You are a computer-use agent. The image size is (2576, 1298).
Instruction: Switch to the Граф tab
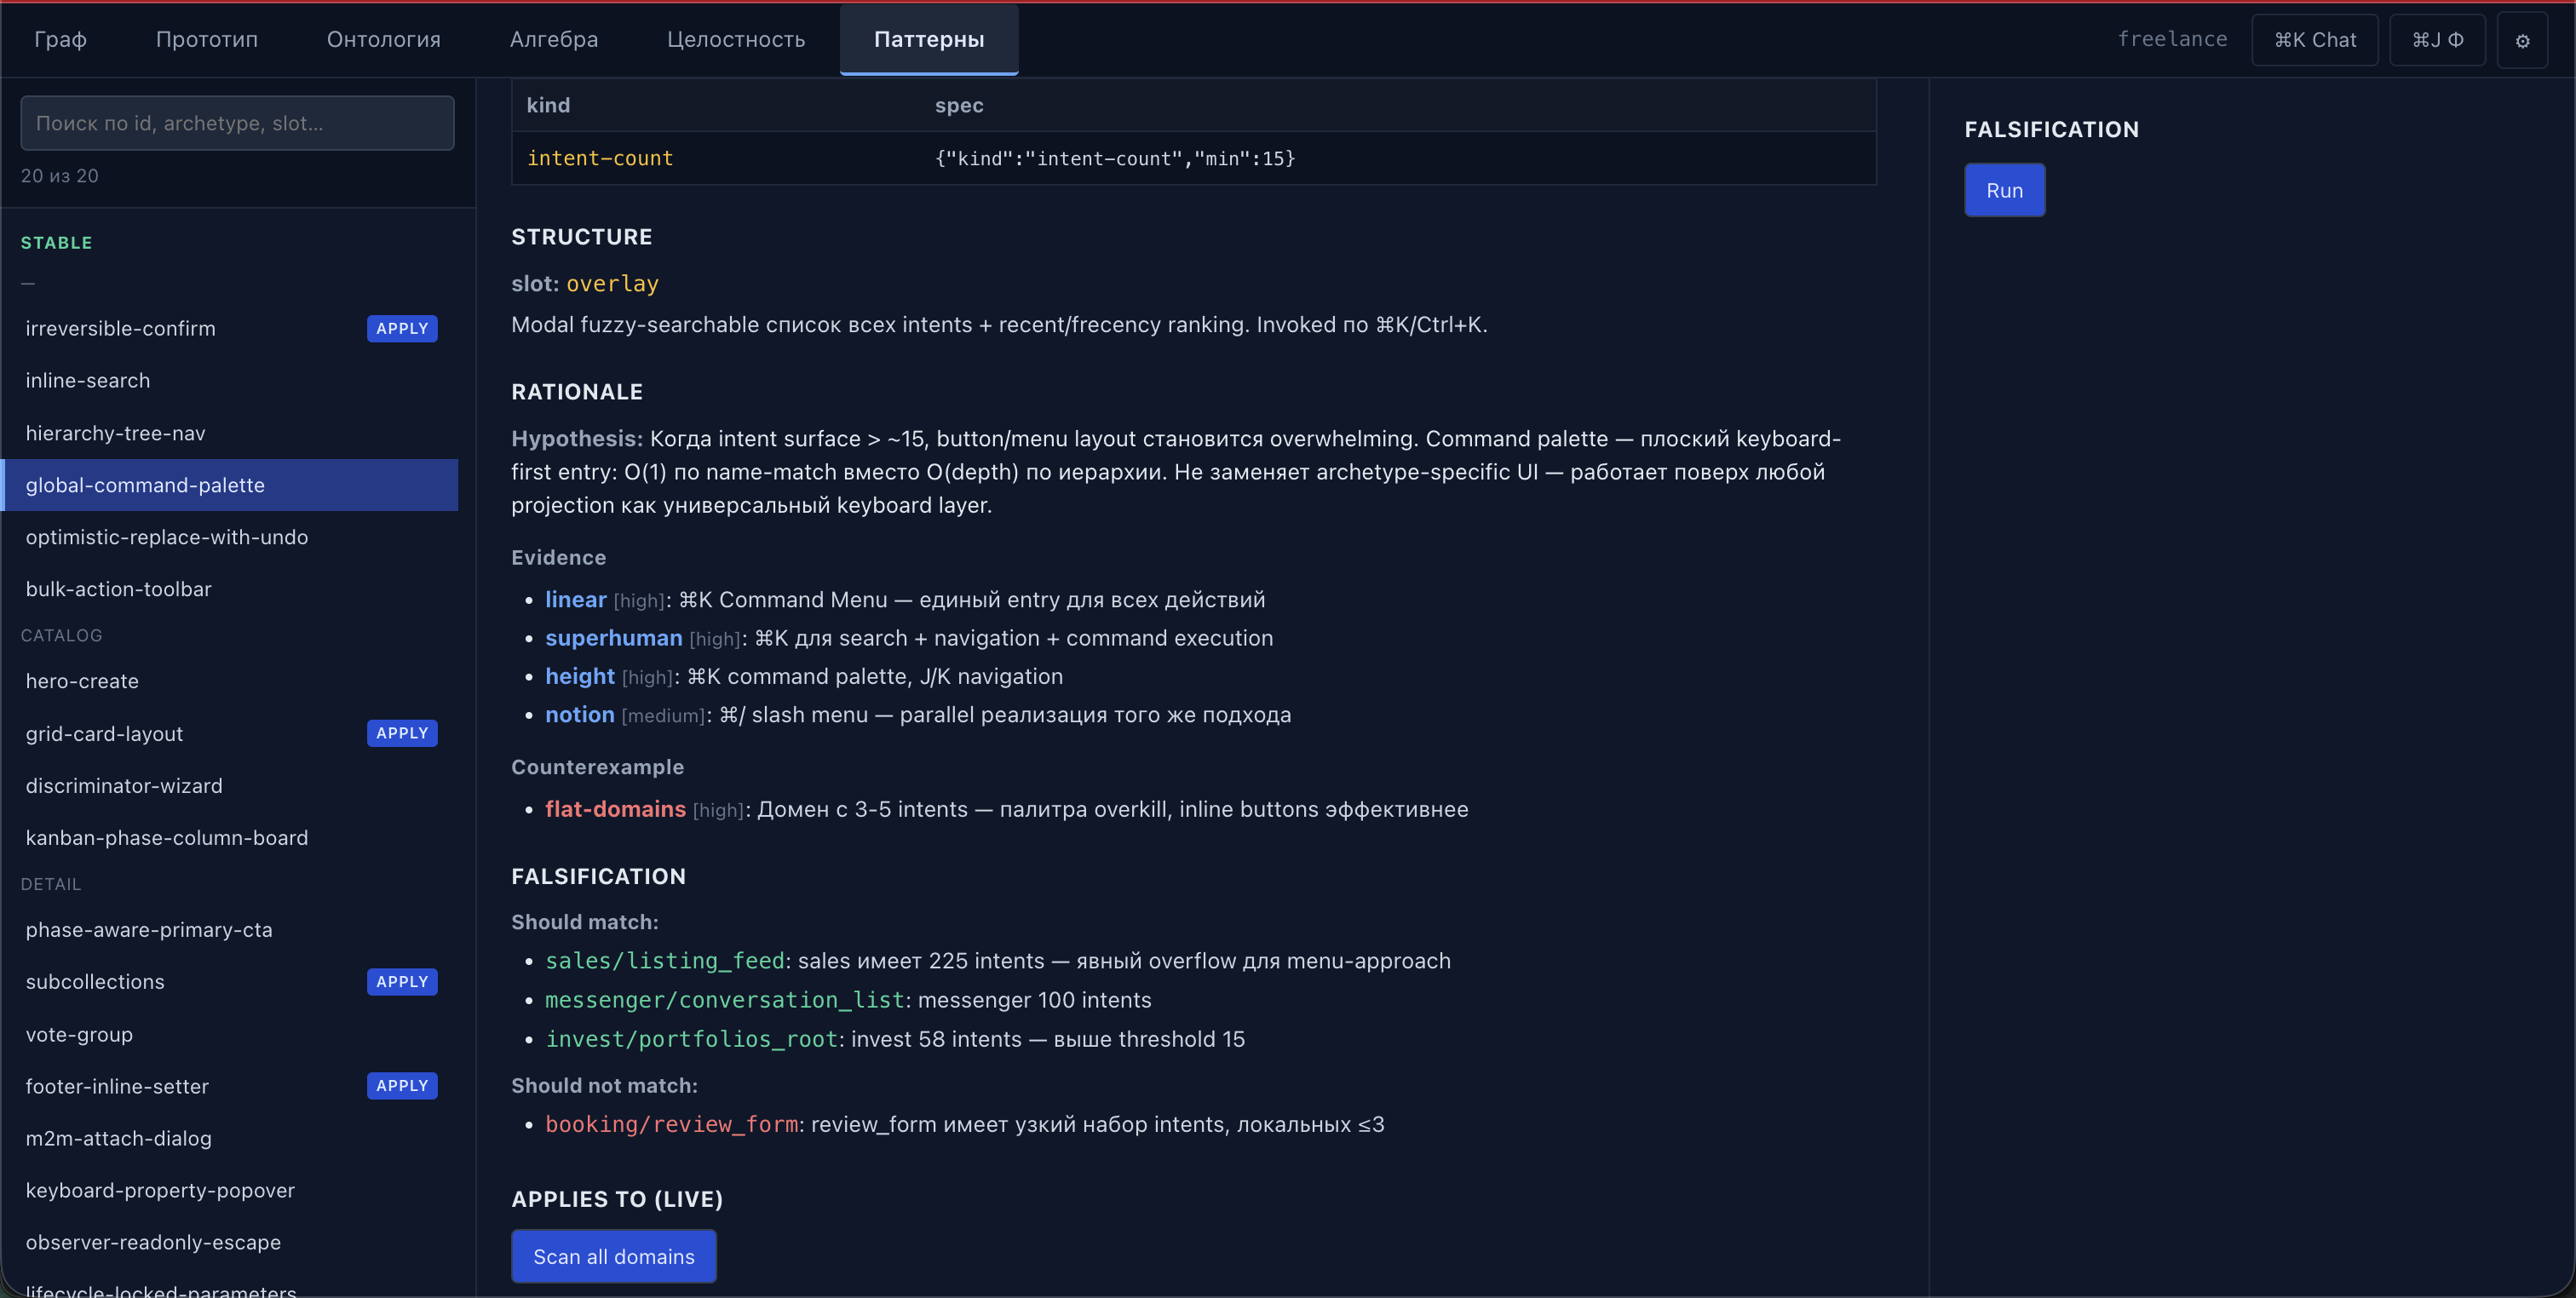[x=60, y=39]
